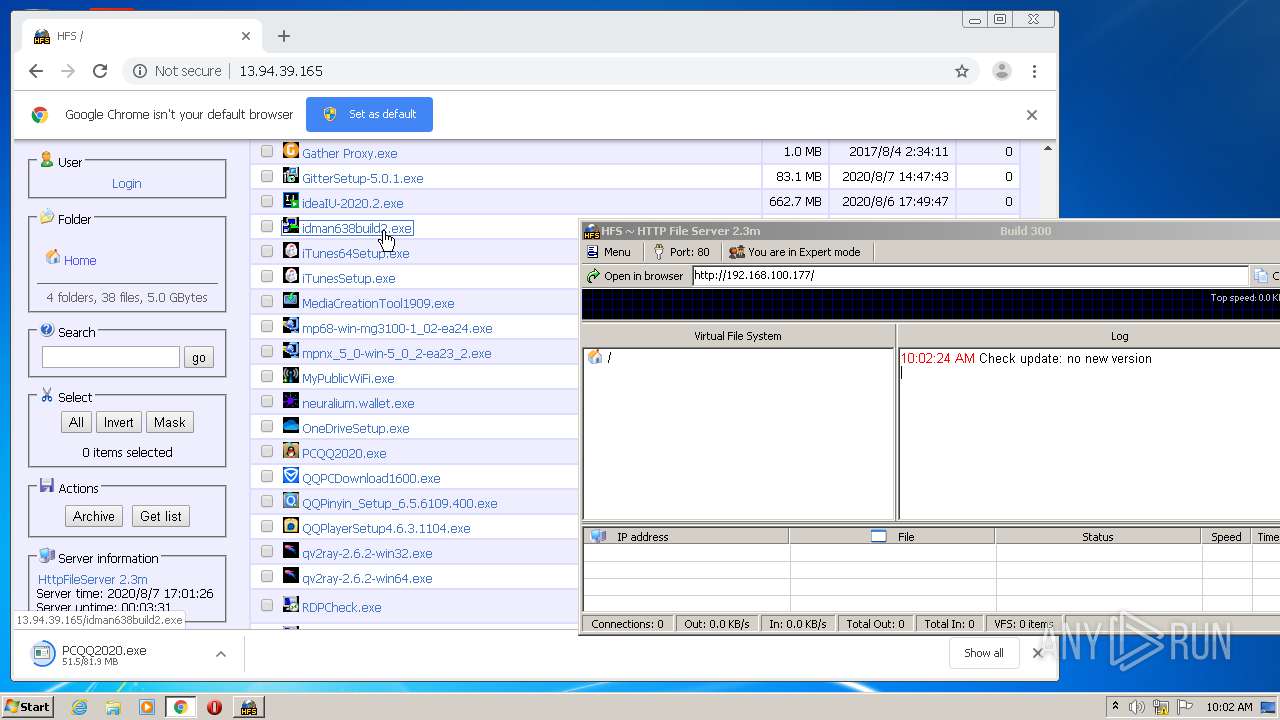Click Invert selection button
The image size is (1280, 720).
(118, 422)
